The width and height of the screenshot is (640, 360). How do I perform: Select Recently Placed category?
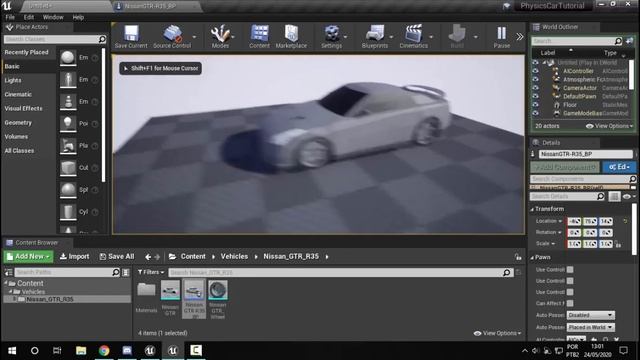pyautogui.click(x=27, y=52)
